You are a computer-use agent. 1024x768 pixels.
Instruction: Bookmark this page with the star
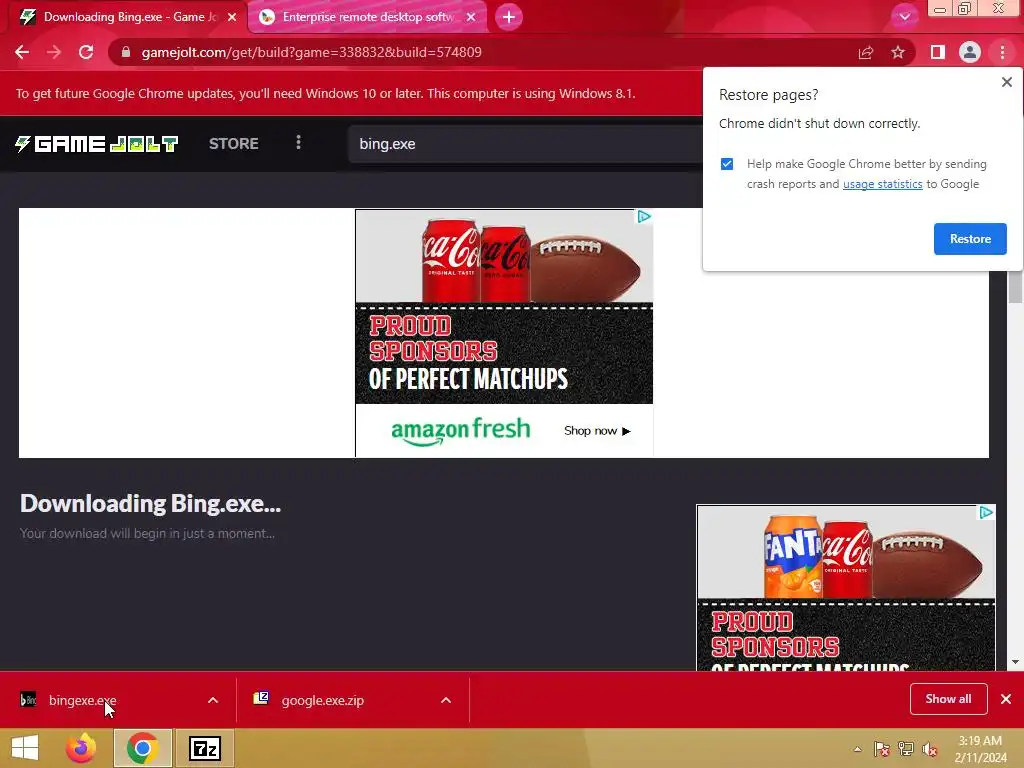point(898,52)
